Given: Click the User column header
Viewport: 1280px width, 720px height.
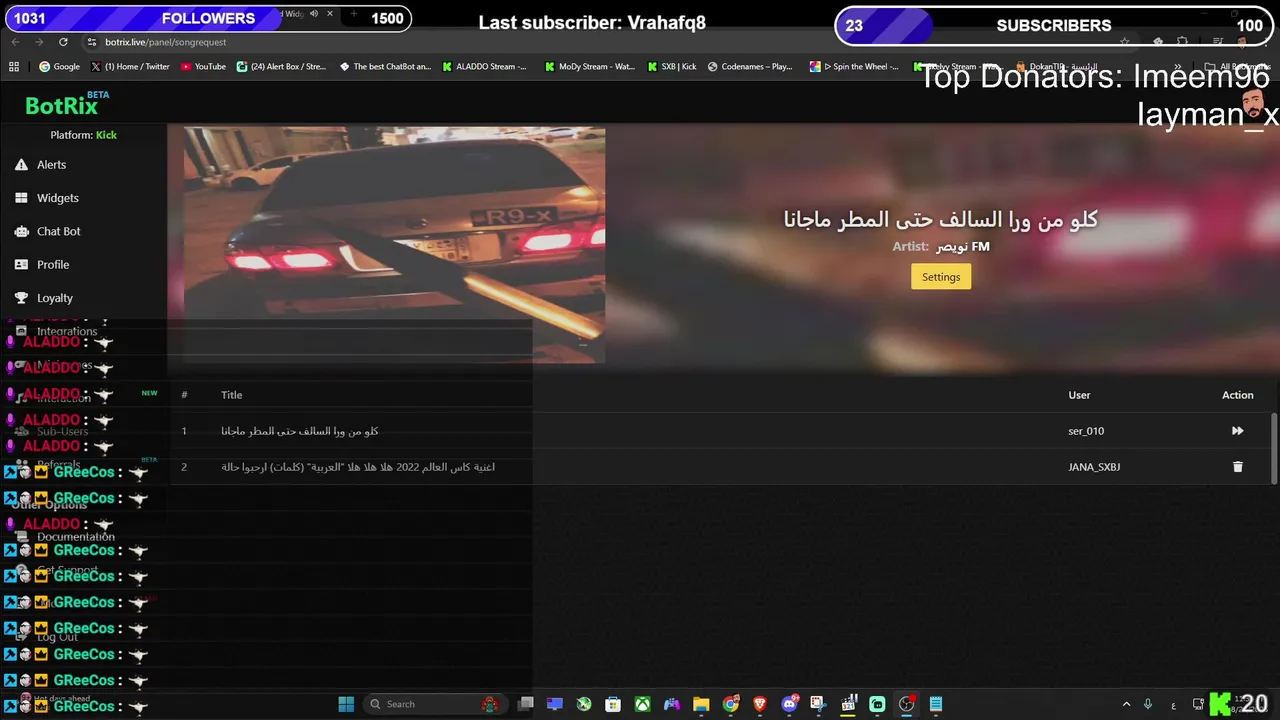Looking at the screenshot, I should [x=1079, y=395].
